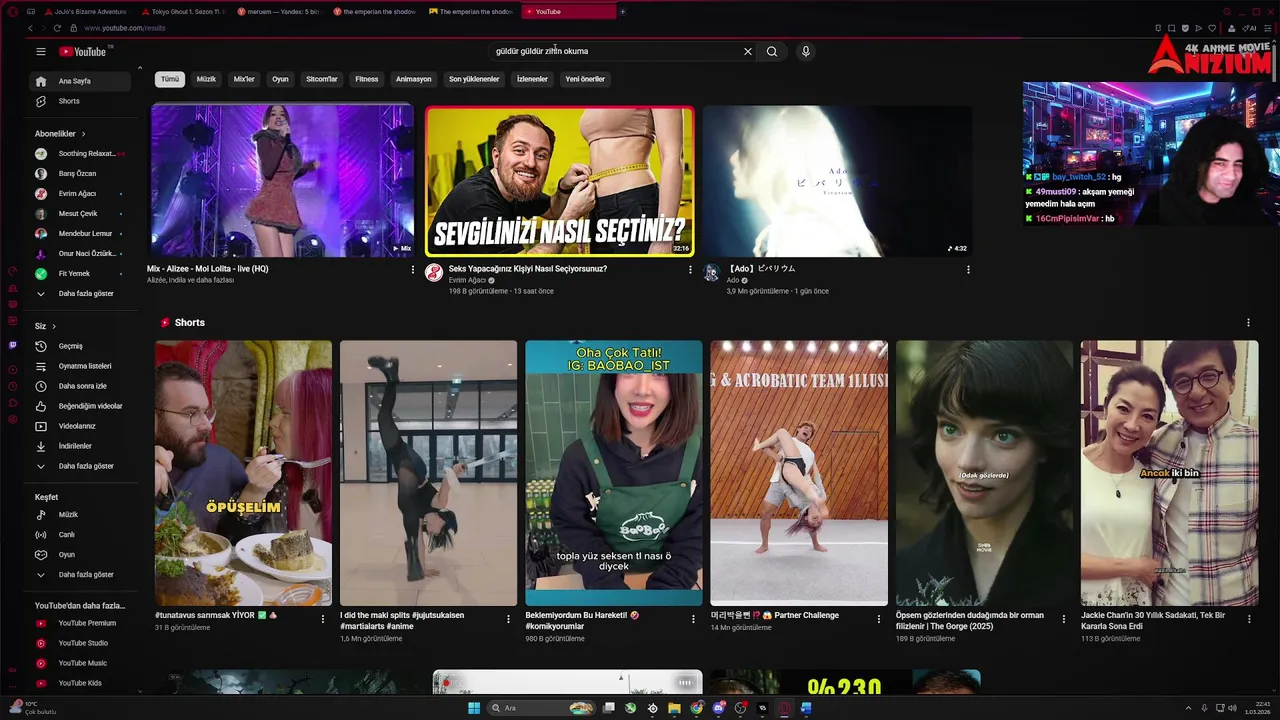Open options menu for Ado video
The height and width of the screenshot is (720, 1280).
coord(968,269)
